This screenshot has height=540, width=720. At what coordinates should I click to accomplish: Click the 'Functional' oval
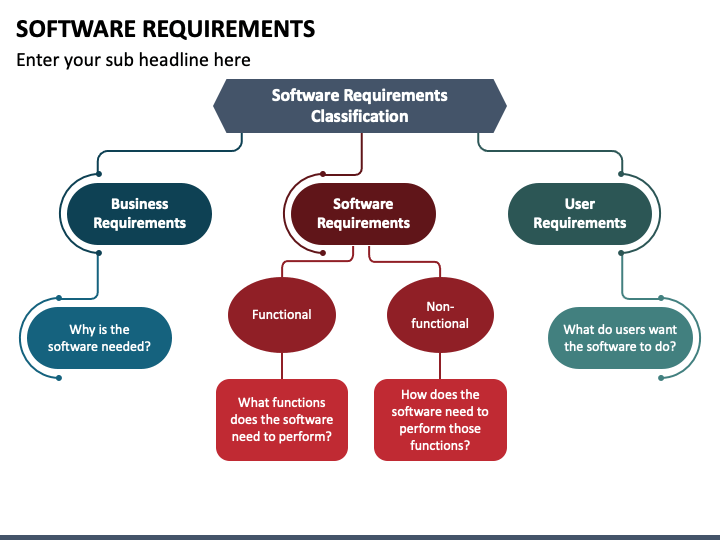pyautogui.click(x=281, y=315)
